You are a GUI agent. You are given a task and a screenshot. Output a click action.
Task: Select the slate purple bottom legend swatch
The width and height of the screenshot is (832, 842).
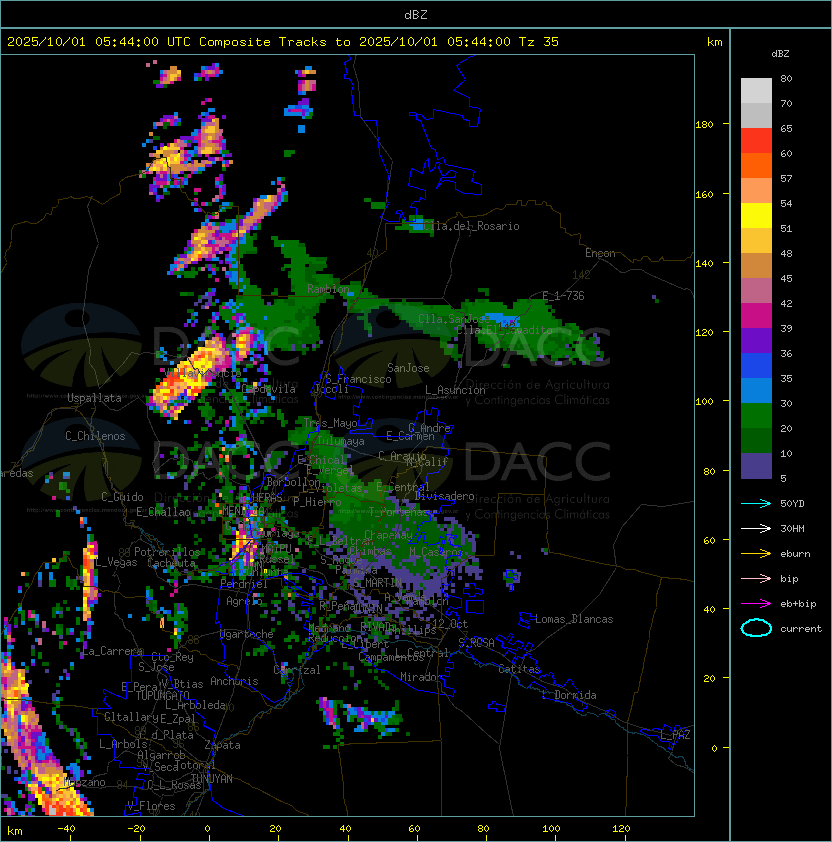pos(756,466)
